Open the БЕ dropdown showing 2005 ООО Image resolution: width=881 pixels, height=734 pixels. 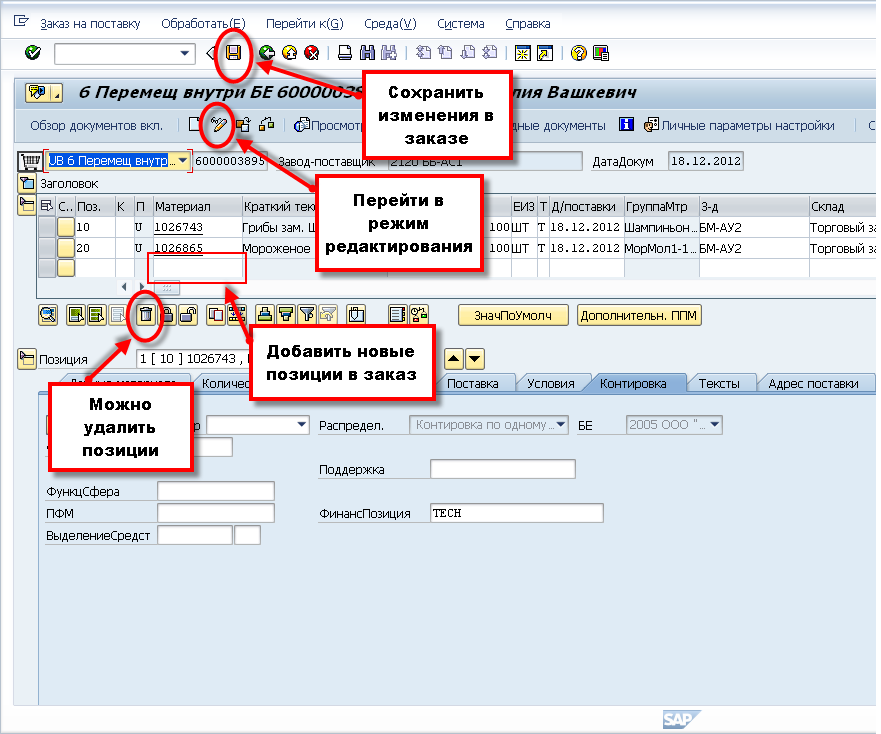point(715,425)
